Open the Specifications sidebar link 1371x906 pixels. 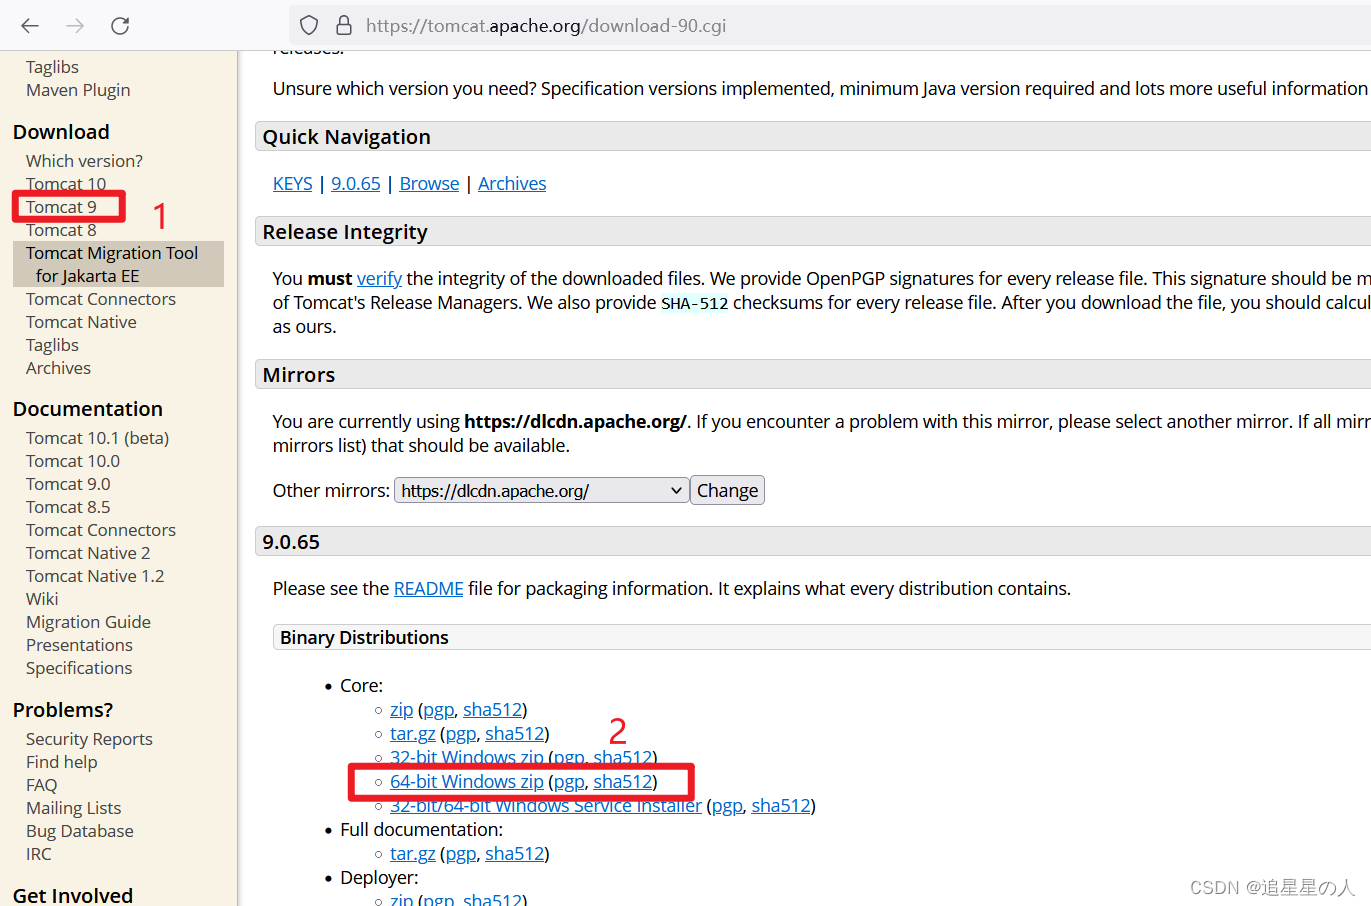point(79,668)
